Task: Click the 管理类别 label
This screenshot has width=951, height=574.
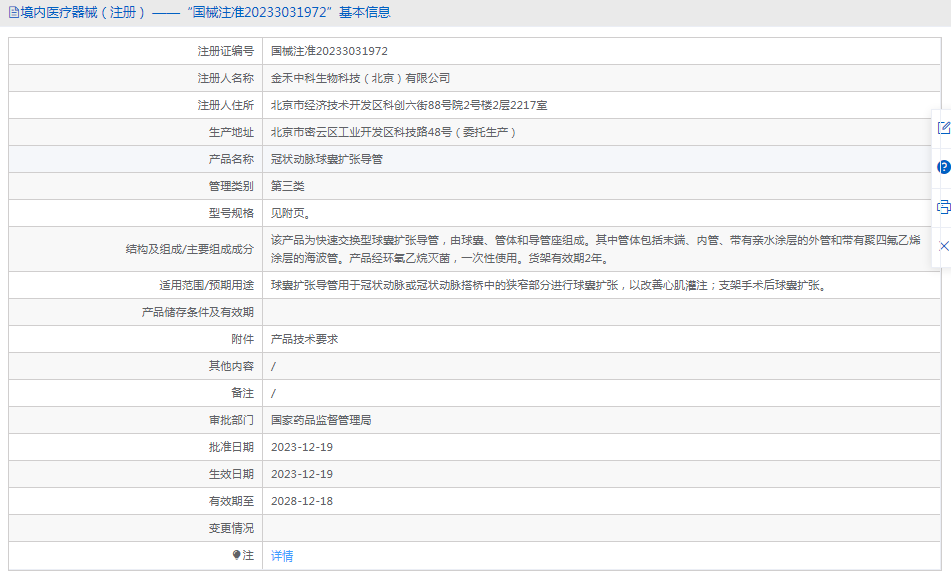Action: click(231, 186)
